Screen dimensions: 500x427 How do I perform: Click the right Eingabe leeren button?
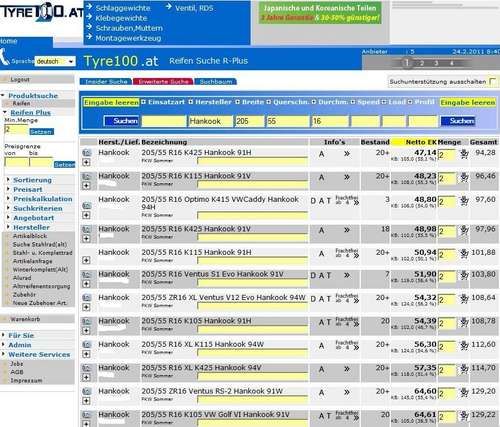pos(468,103)
